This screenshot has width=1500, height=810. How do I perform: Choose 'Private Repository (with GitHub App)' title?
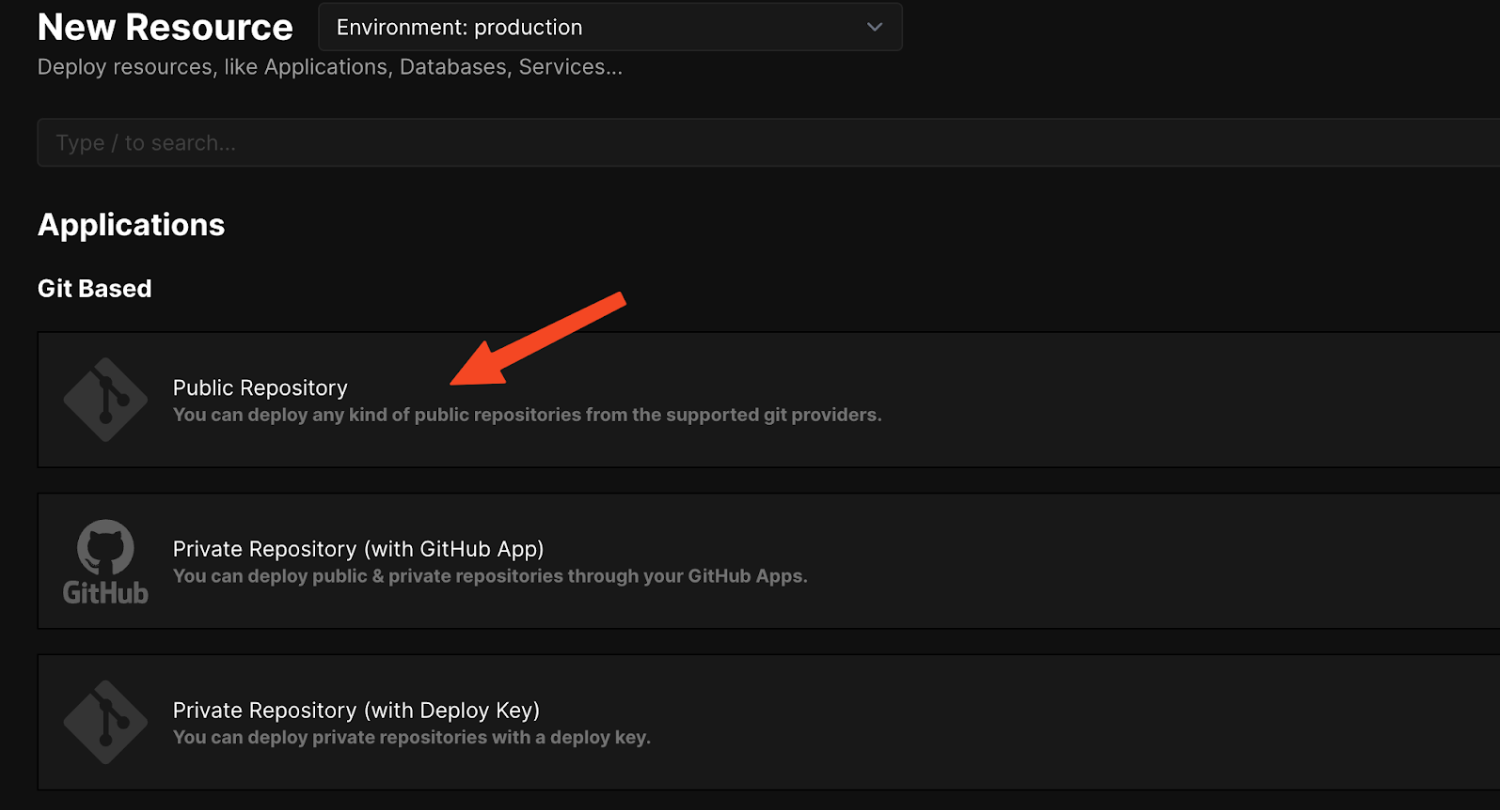tap(358, 549)
